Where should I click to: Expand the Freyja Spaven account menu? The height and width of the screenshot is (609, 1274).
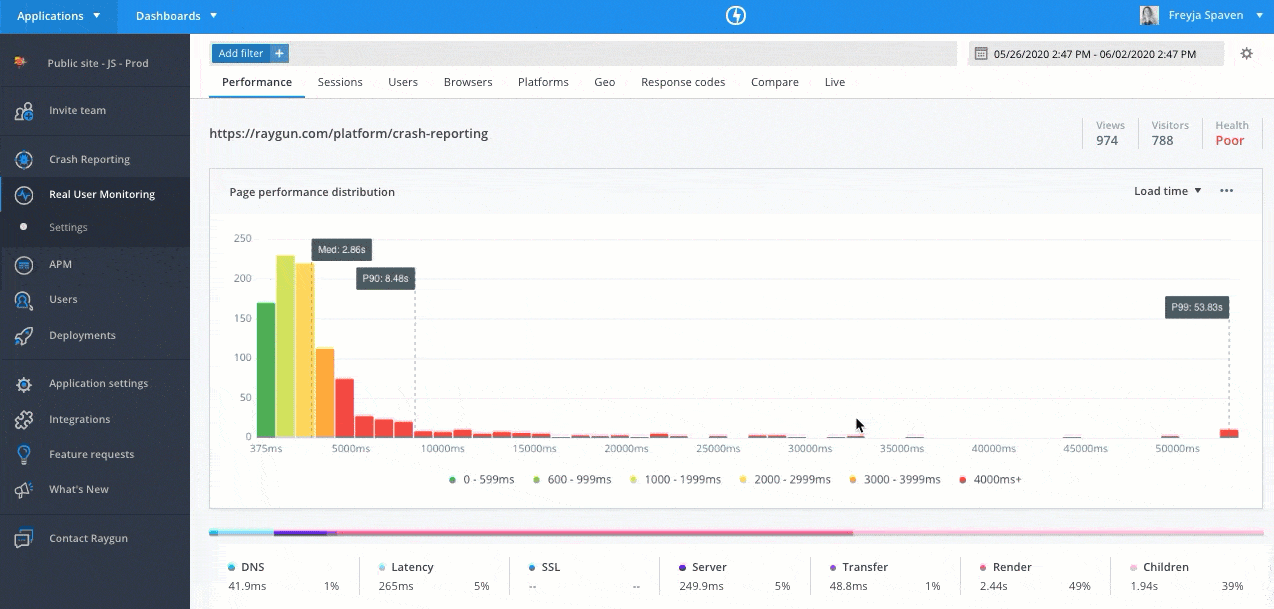click(1259, 16)
